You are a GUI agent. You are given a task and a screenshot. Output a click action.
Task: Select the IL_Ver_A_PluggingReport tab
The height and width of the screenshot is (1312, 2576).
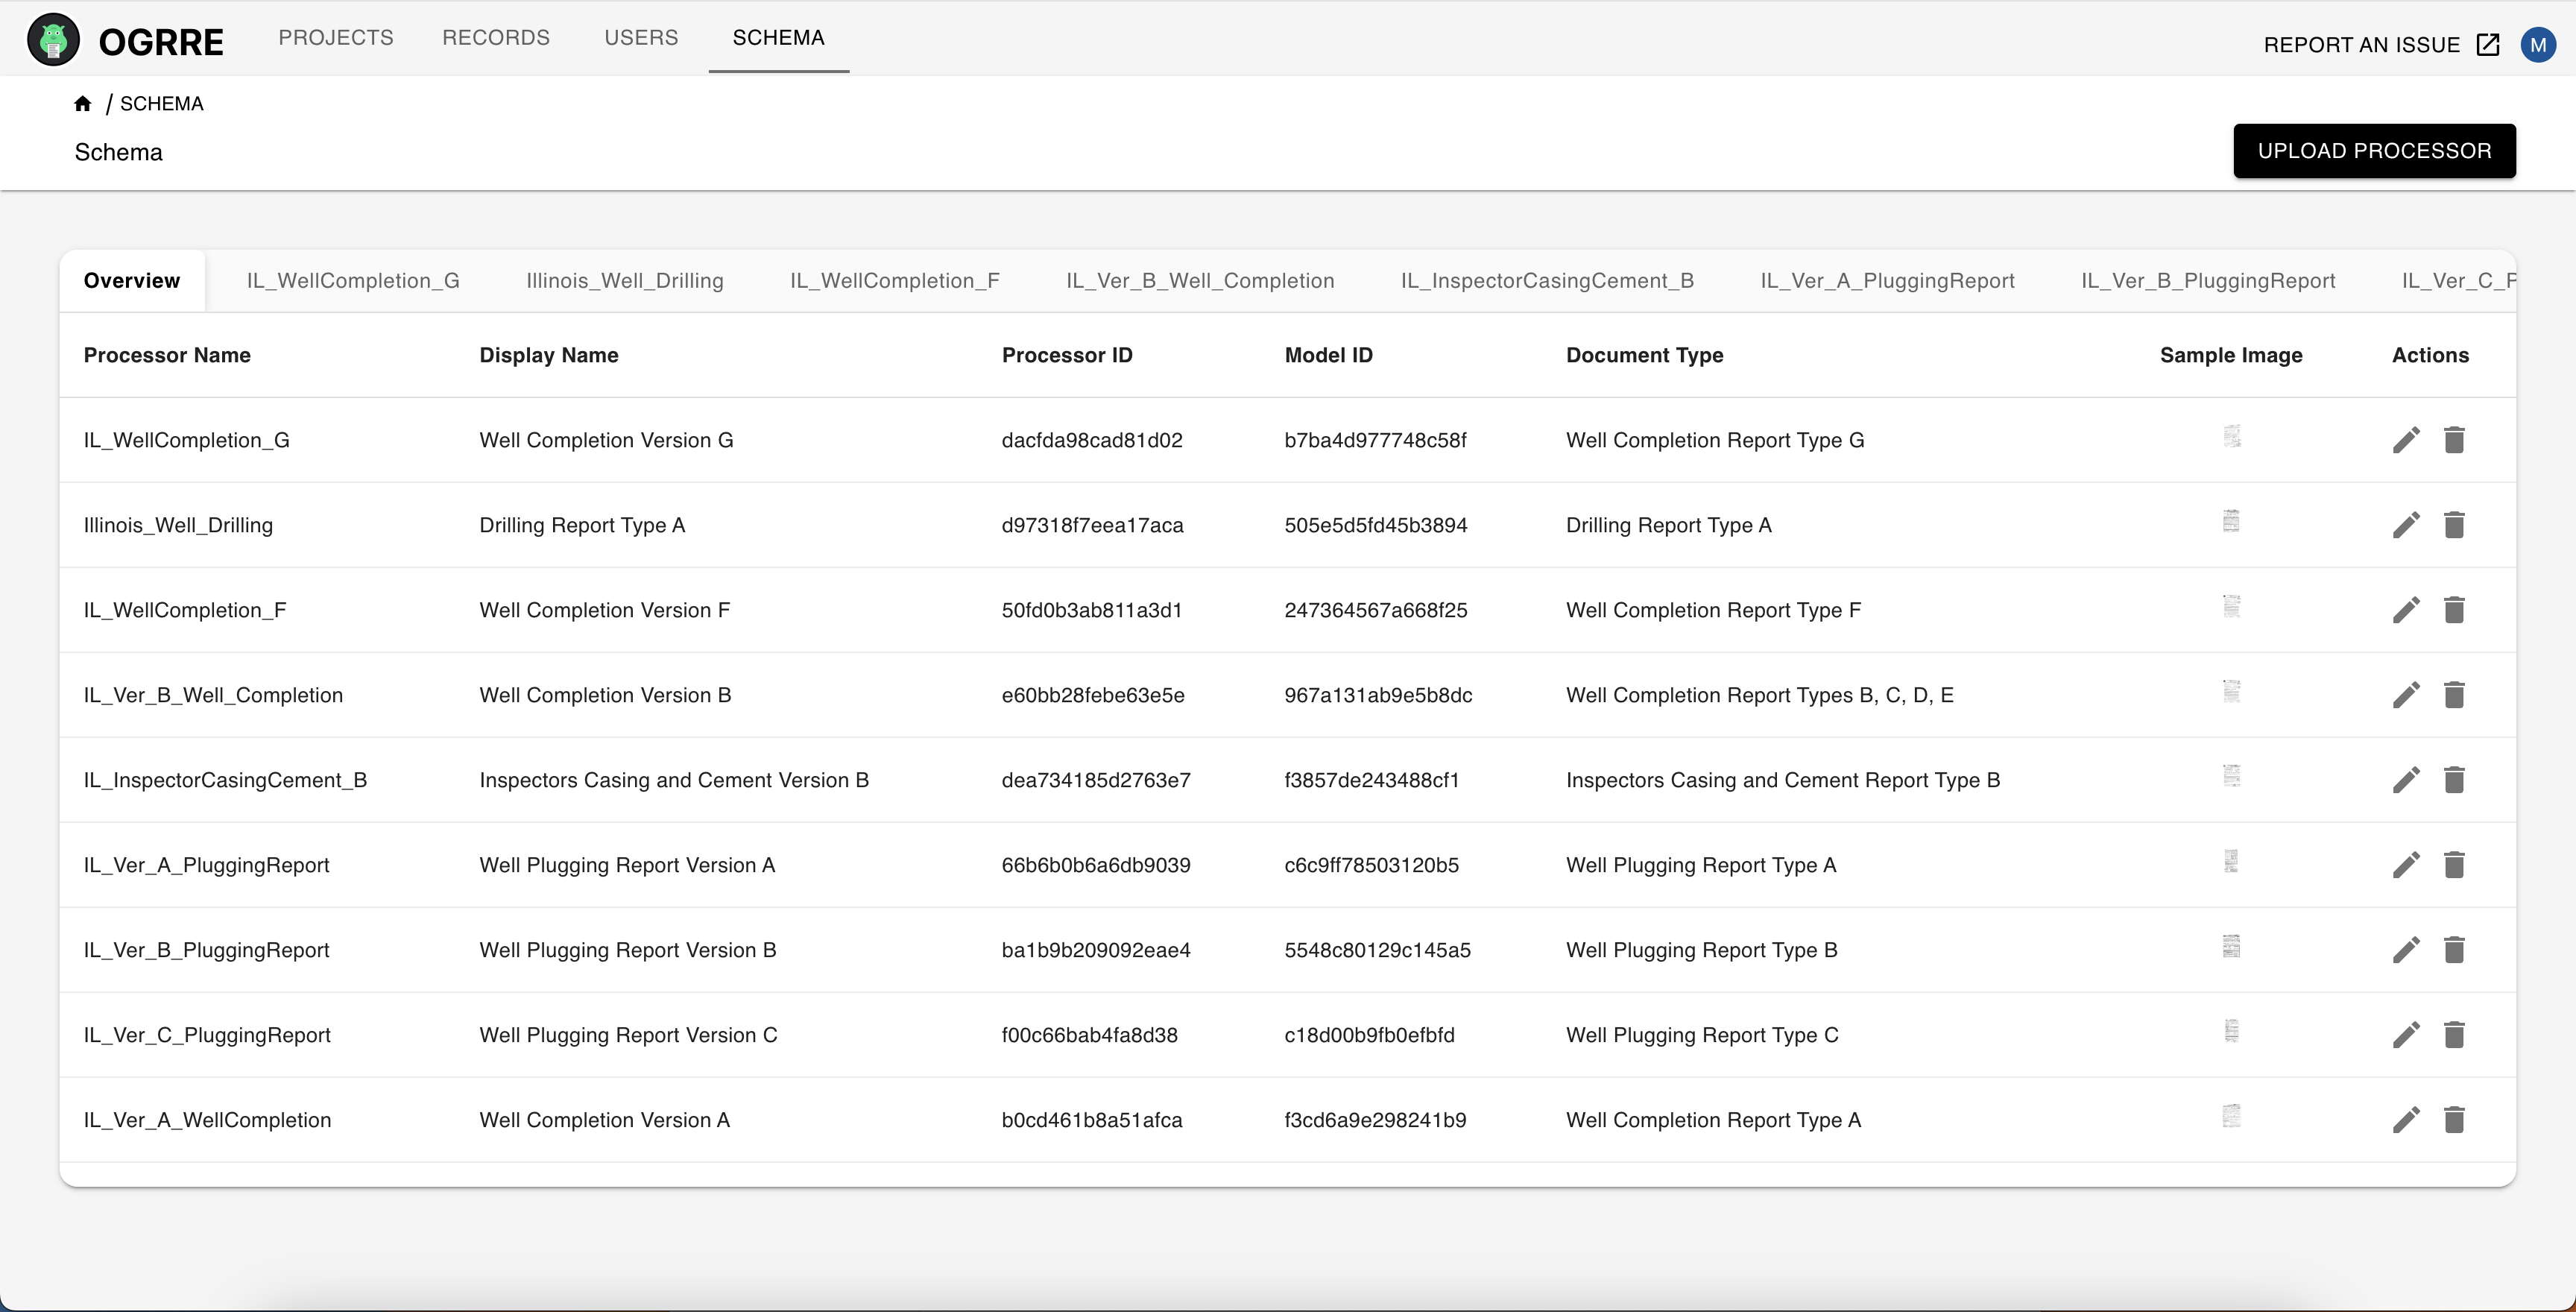coord(1887,281)
